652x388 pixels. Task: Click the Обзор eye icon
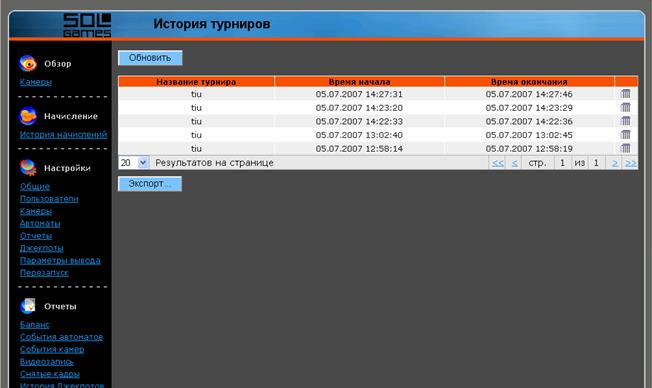coord(28,63)
